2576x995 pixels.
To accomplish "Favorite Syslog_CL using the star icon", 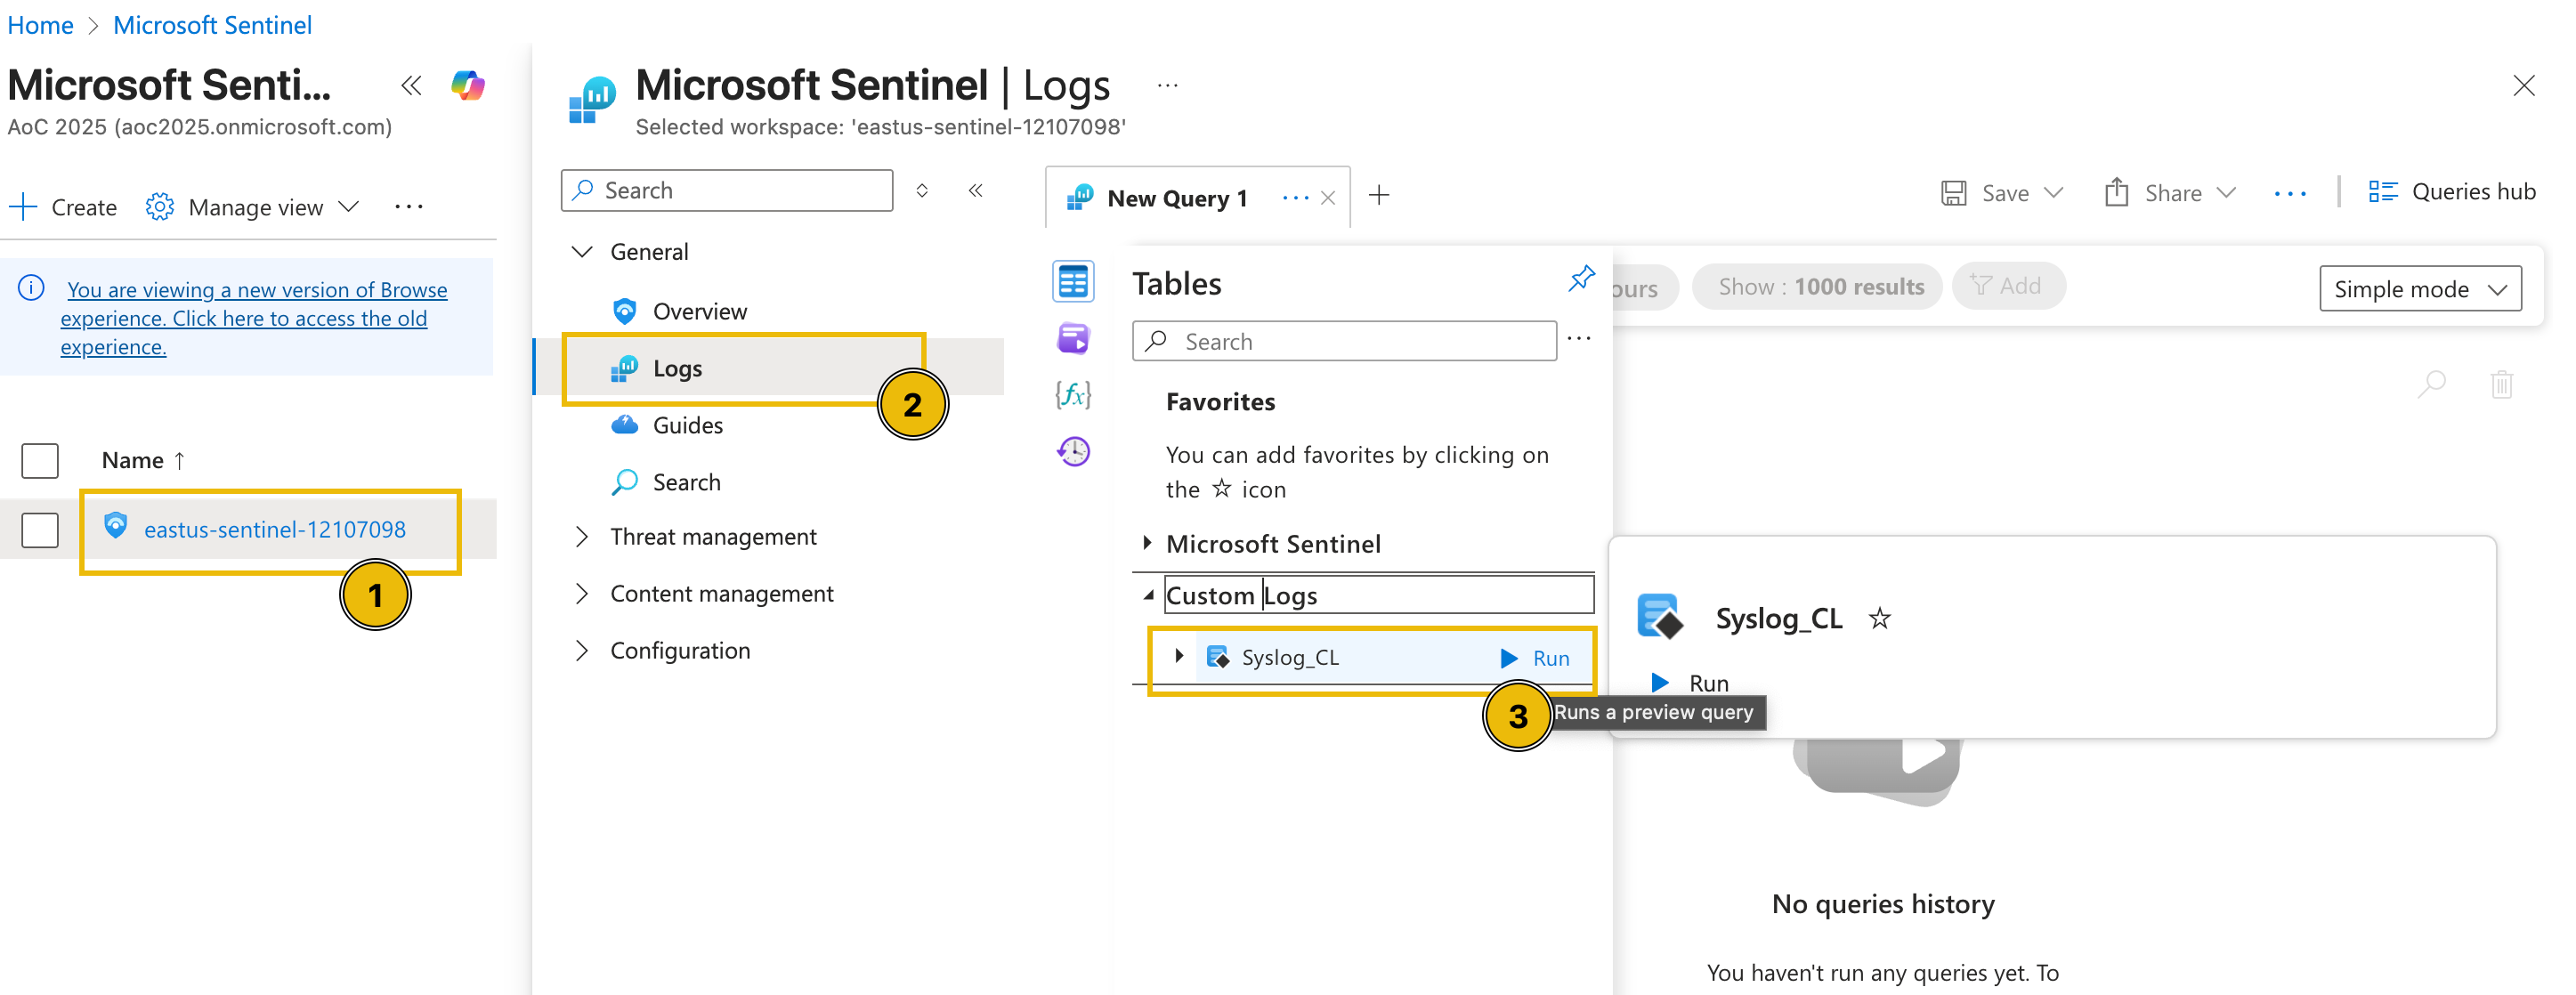I will tap(1880, 618).
